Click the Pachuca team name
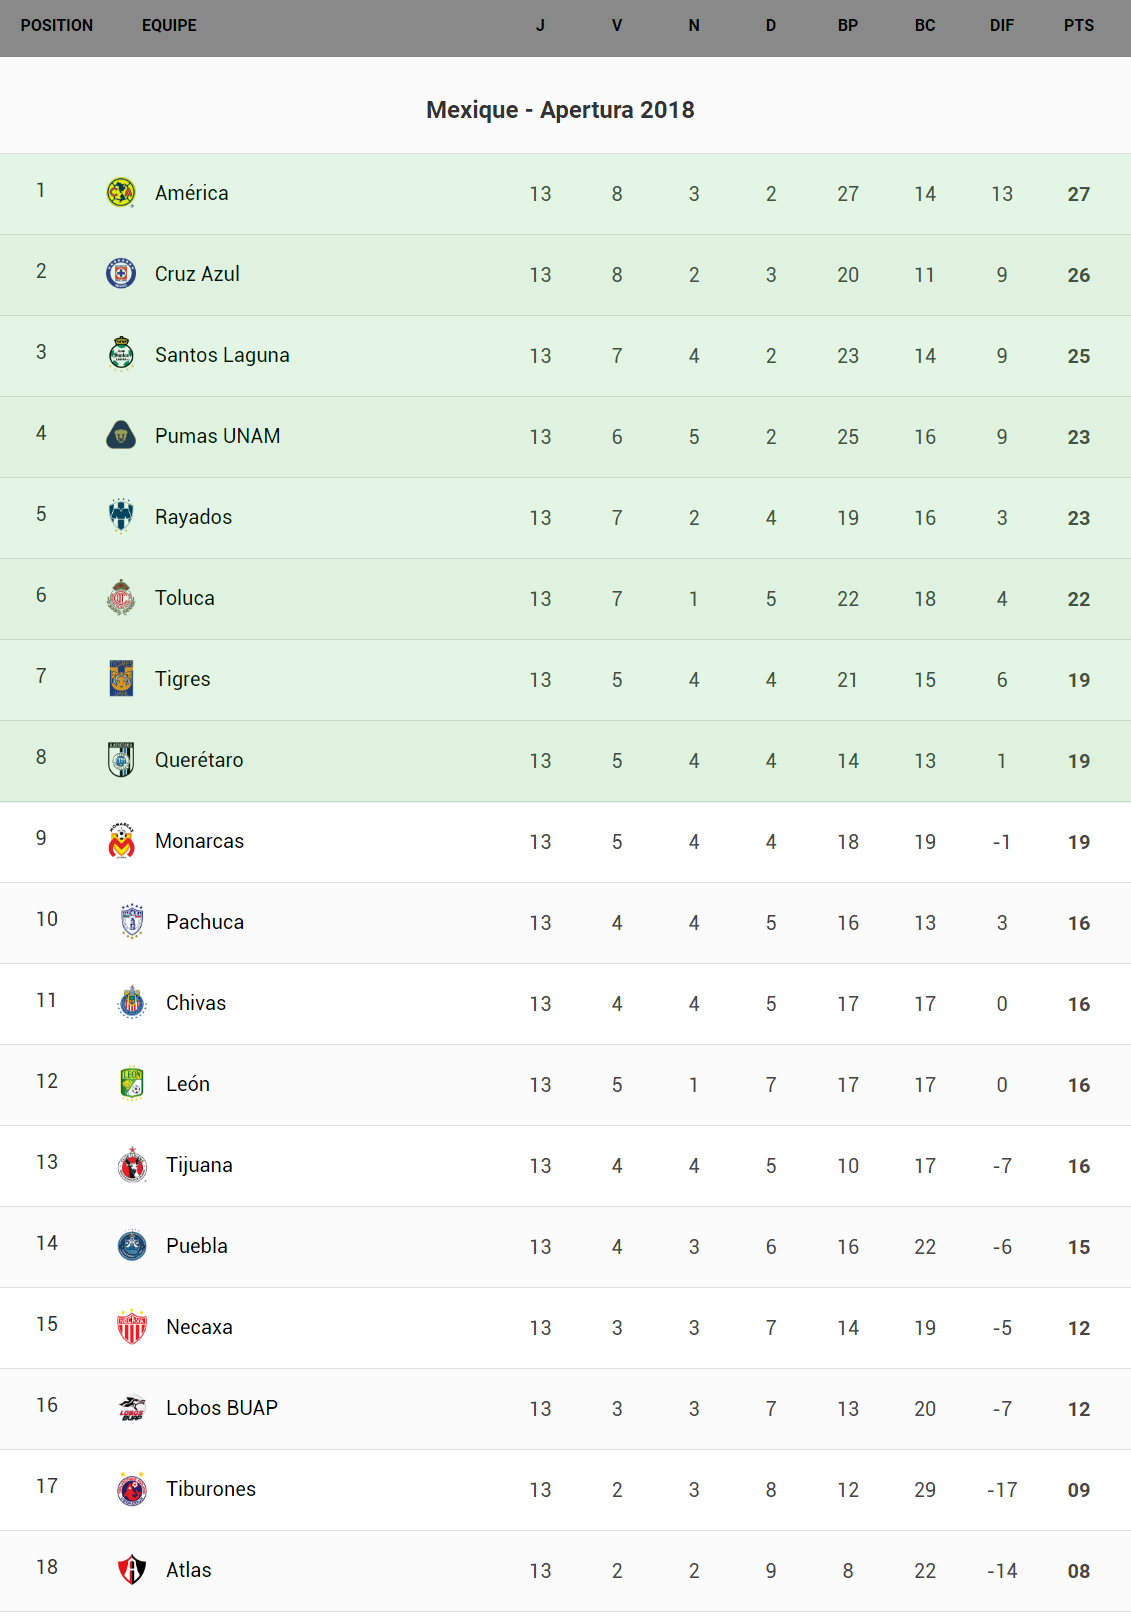 205,922
